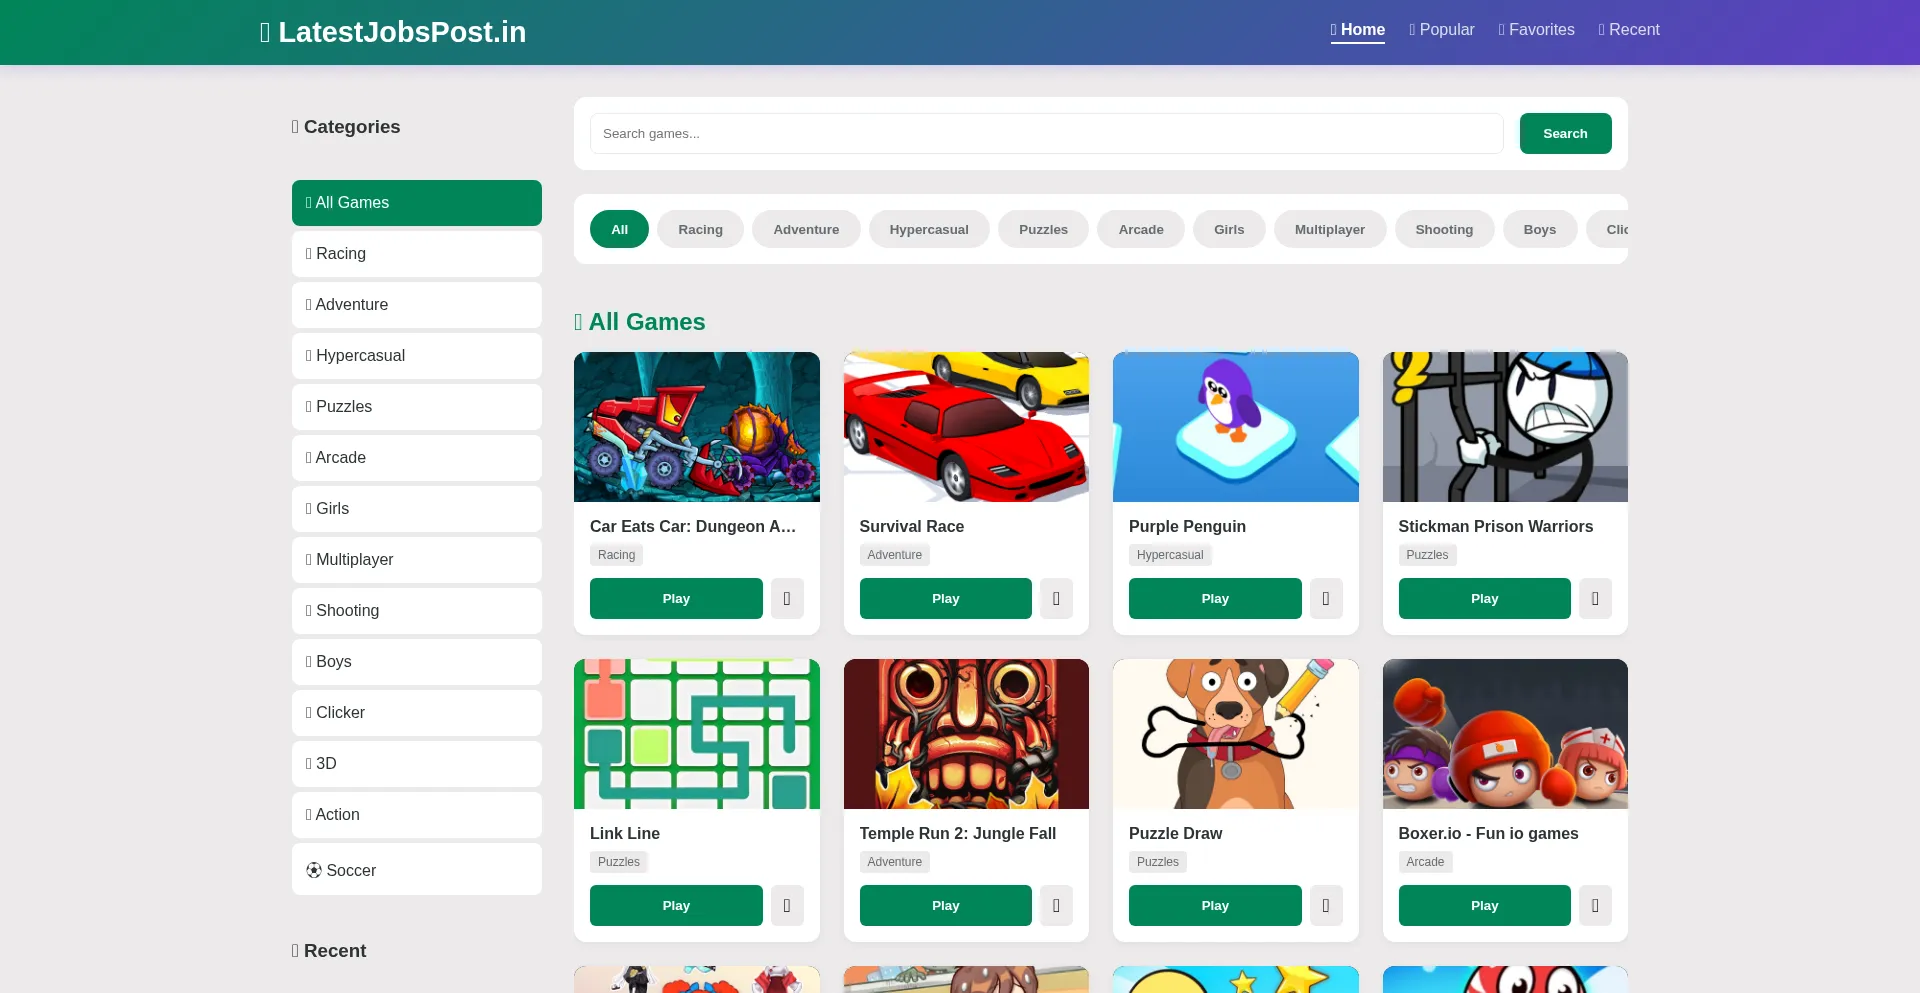Open the Stickman Prison Warriors thumbnail

tap(1505, 427)
